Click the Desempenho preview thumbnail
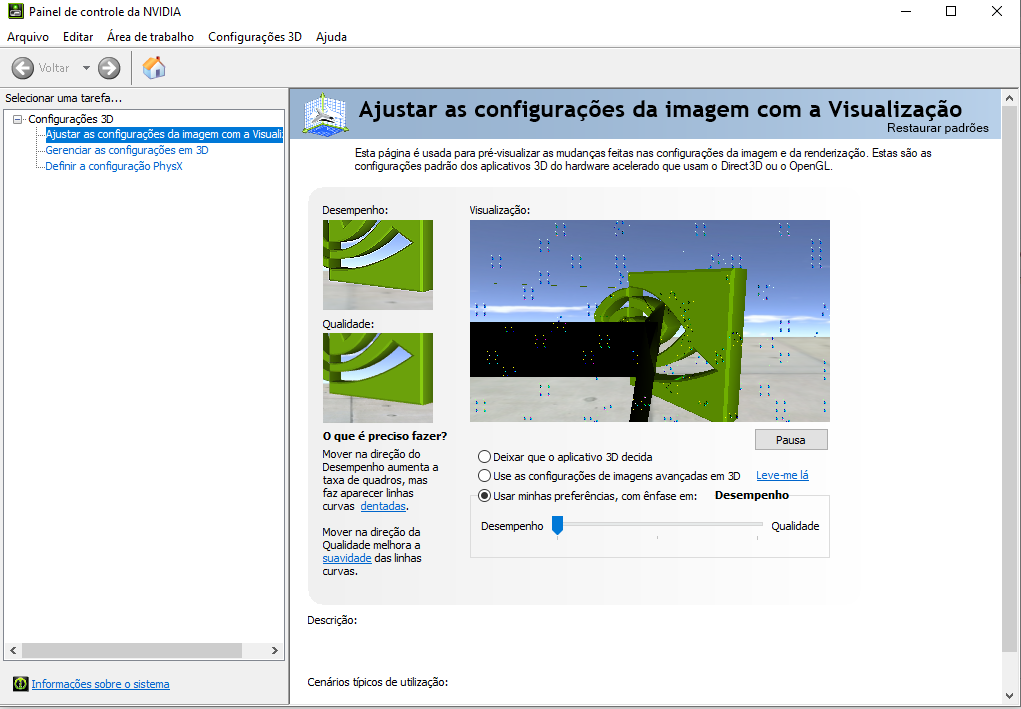The image size is (1021, 709). tap(378, 265)
